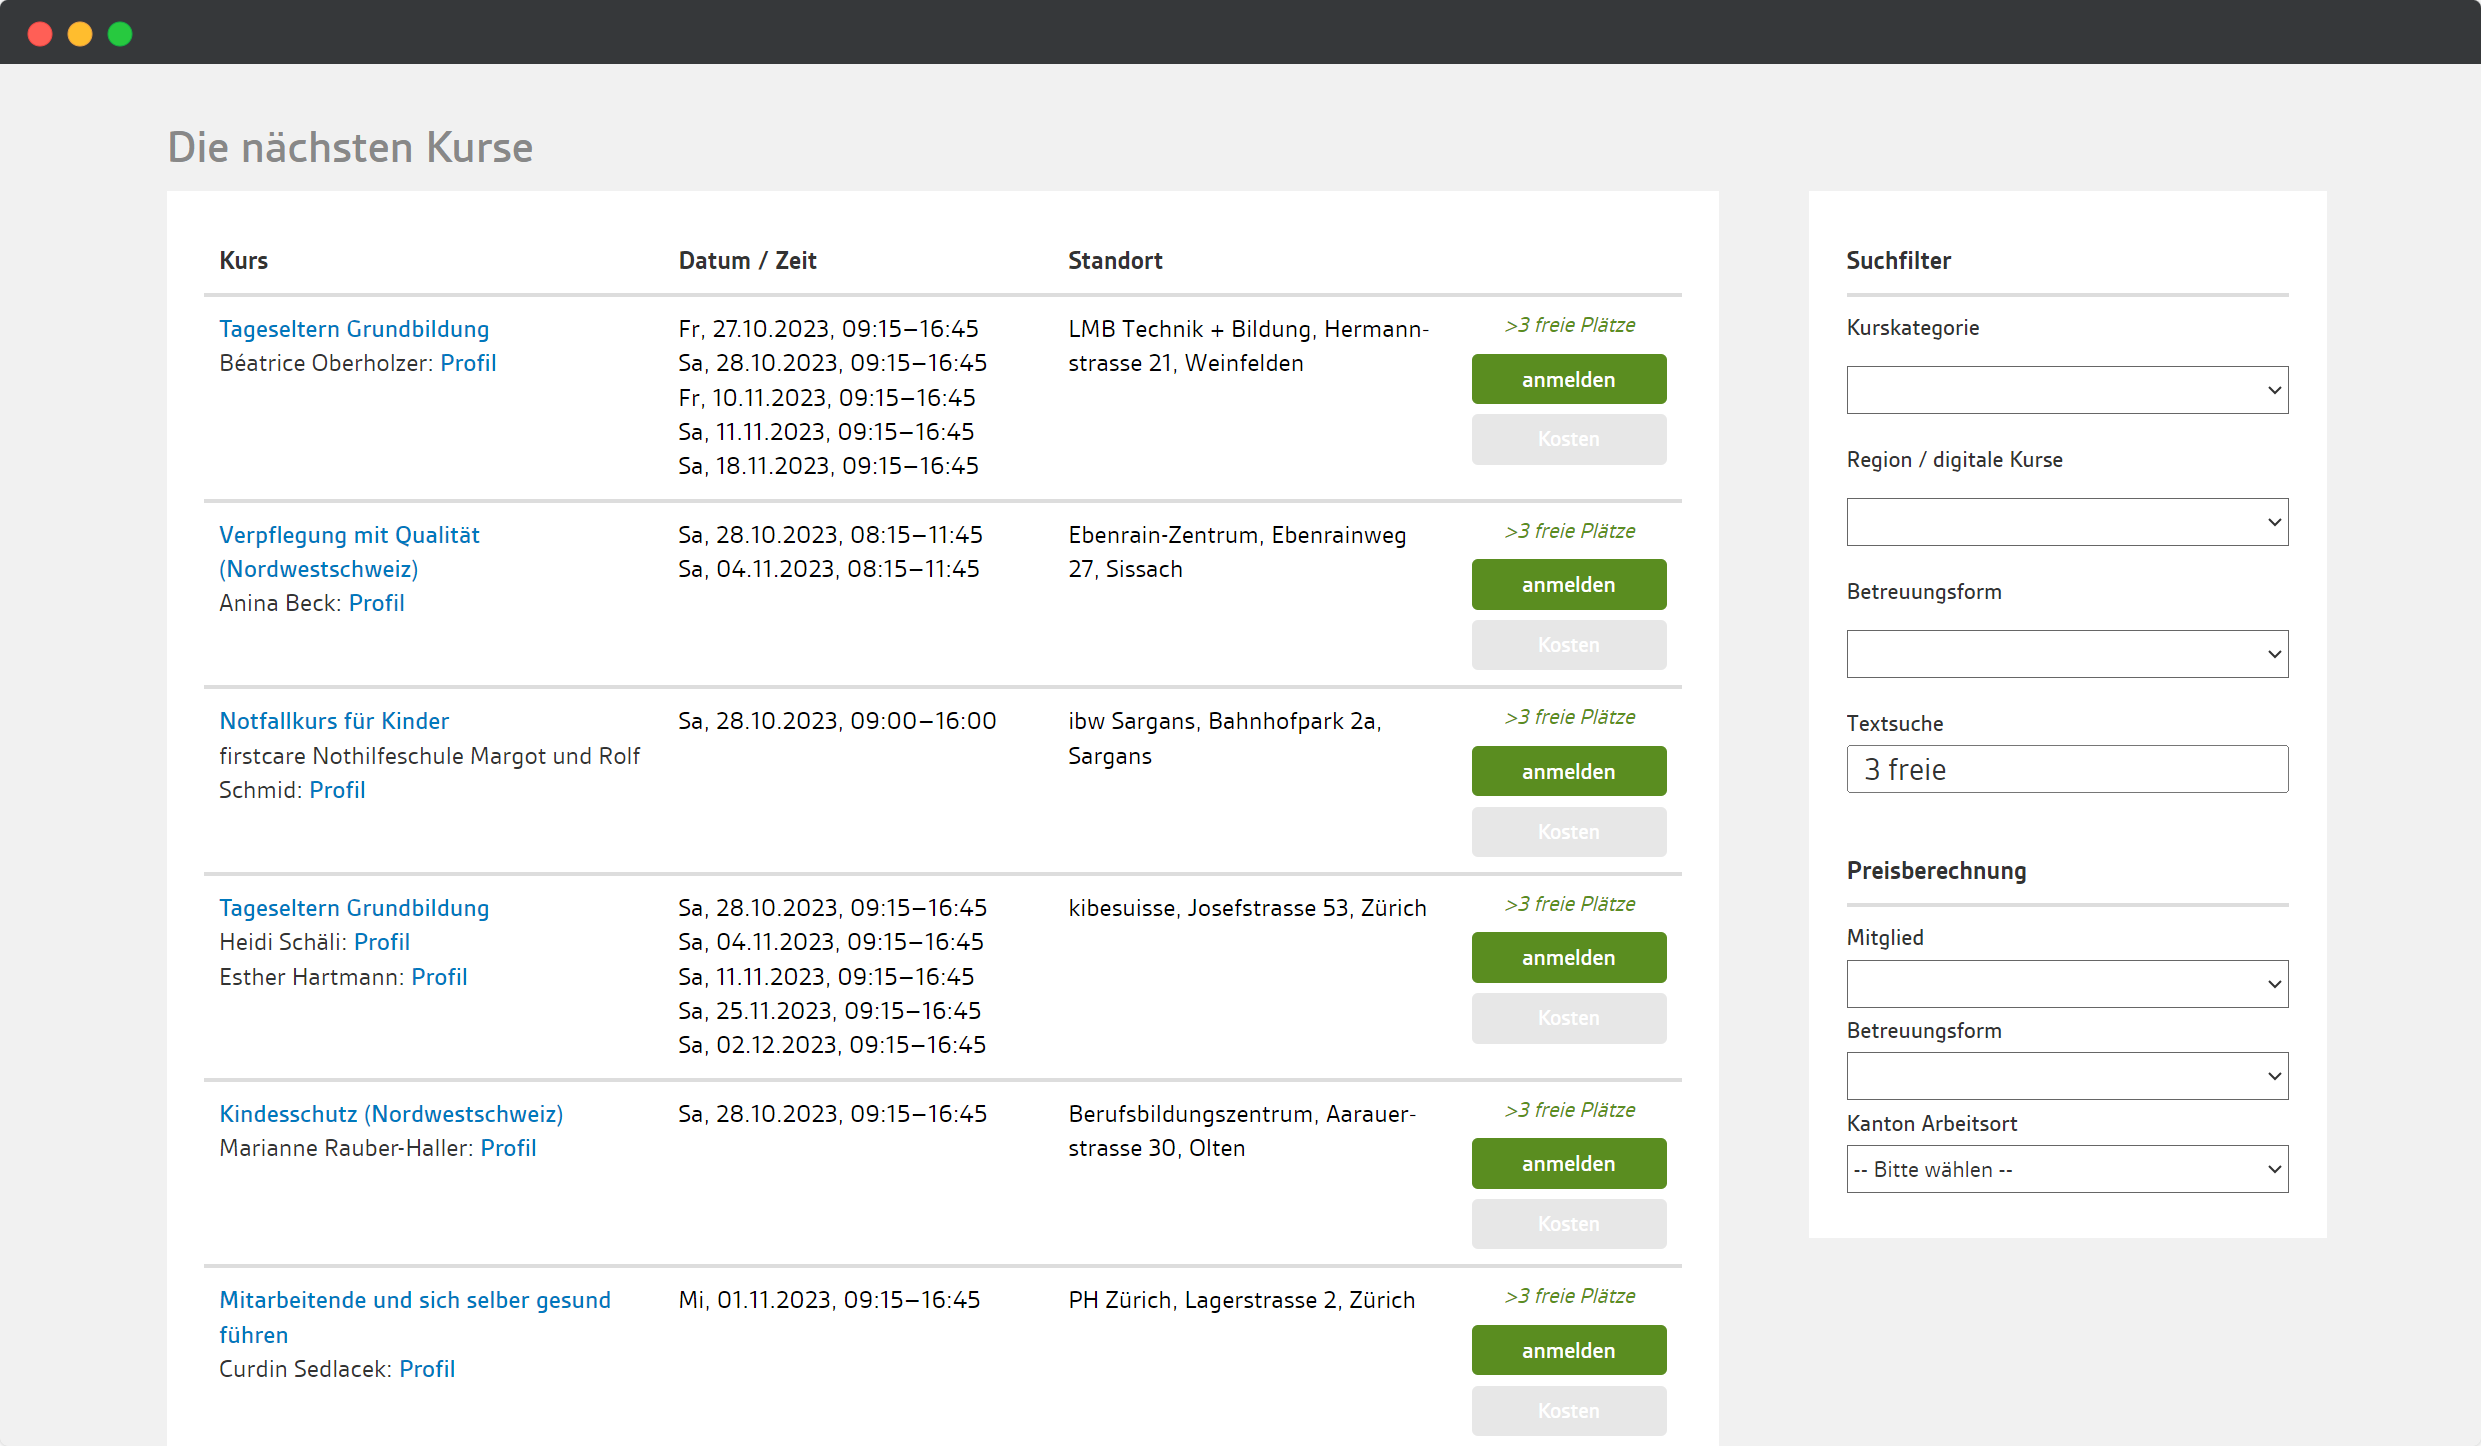Click anmelden for the Olten course
This screenshot has height=1446, width=2481.
tap(1569, 1163)
